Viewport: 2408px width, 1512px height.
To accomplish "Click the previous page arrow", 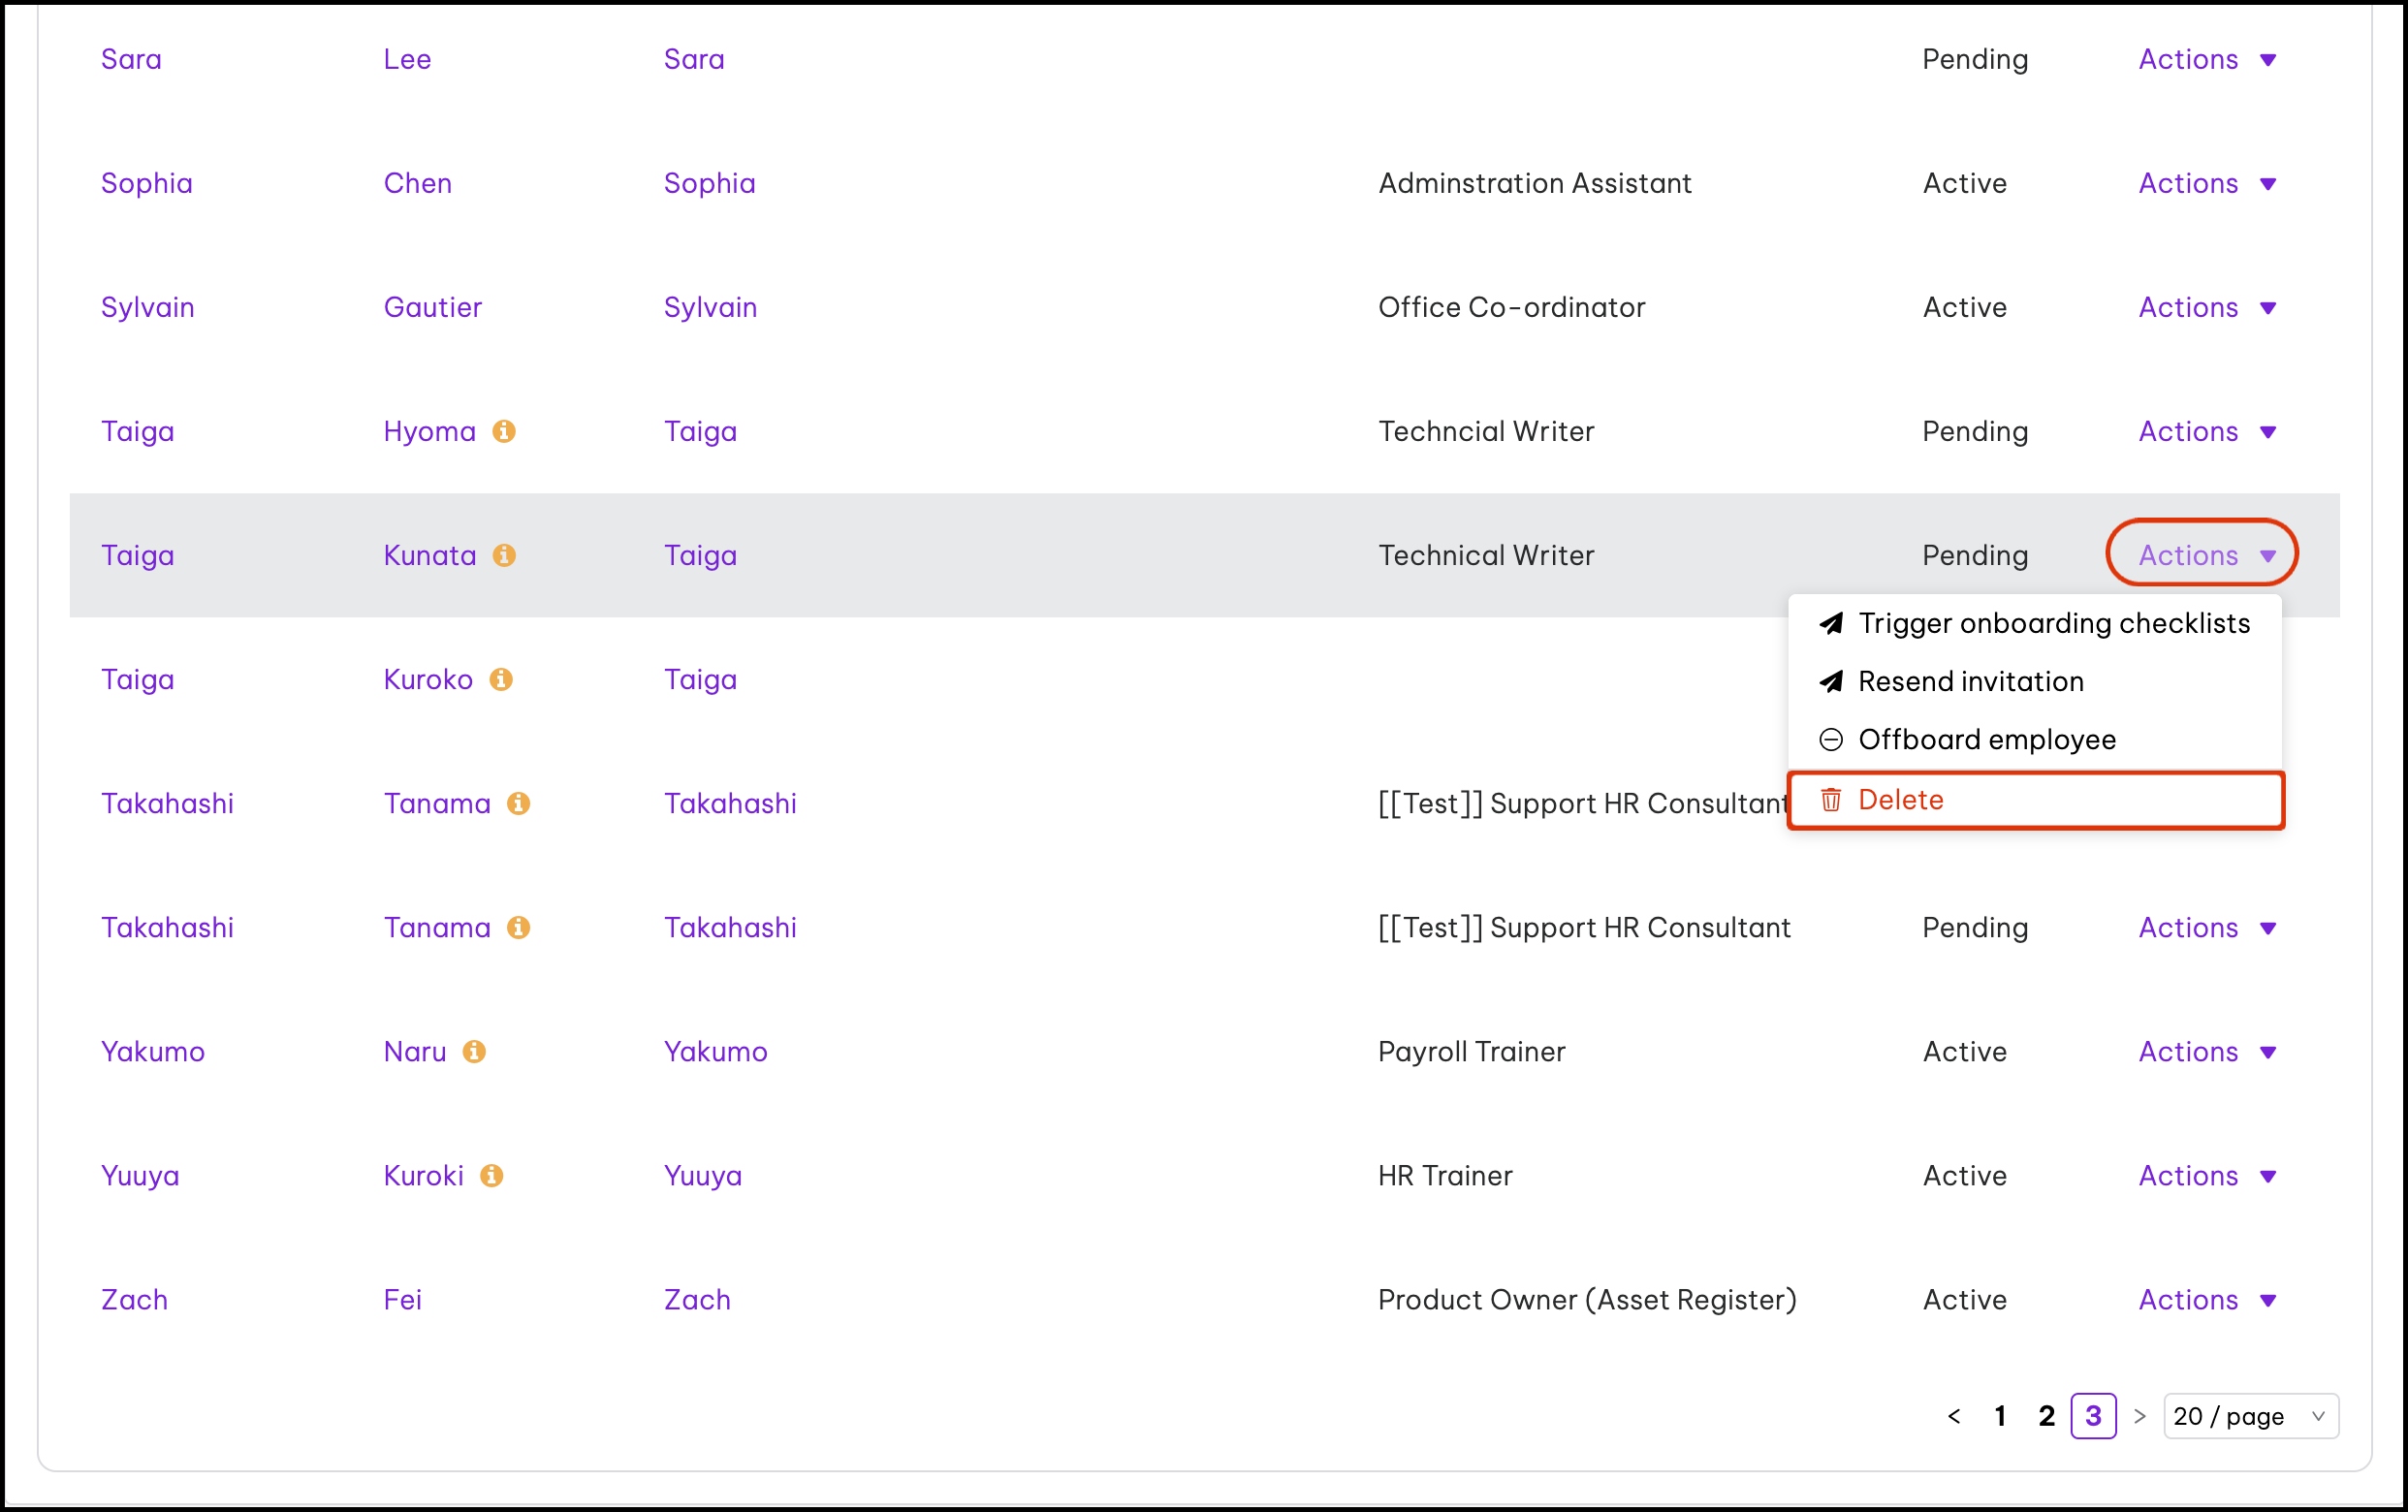I will point(1954,1416).
